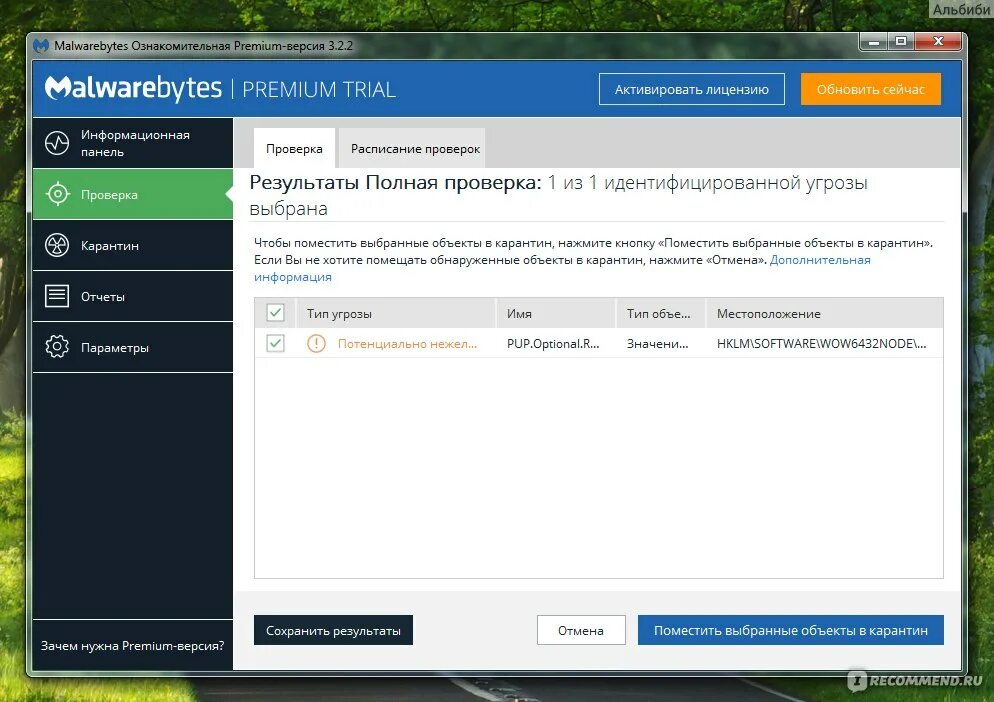
Task: Click Значени... object type cell
Action: 657,344
